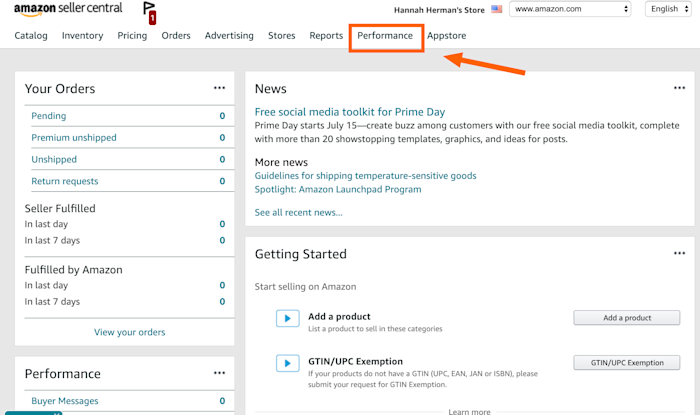700x415 pixels.
Task: Open Return requests link
Action: point(65,181)
